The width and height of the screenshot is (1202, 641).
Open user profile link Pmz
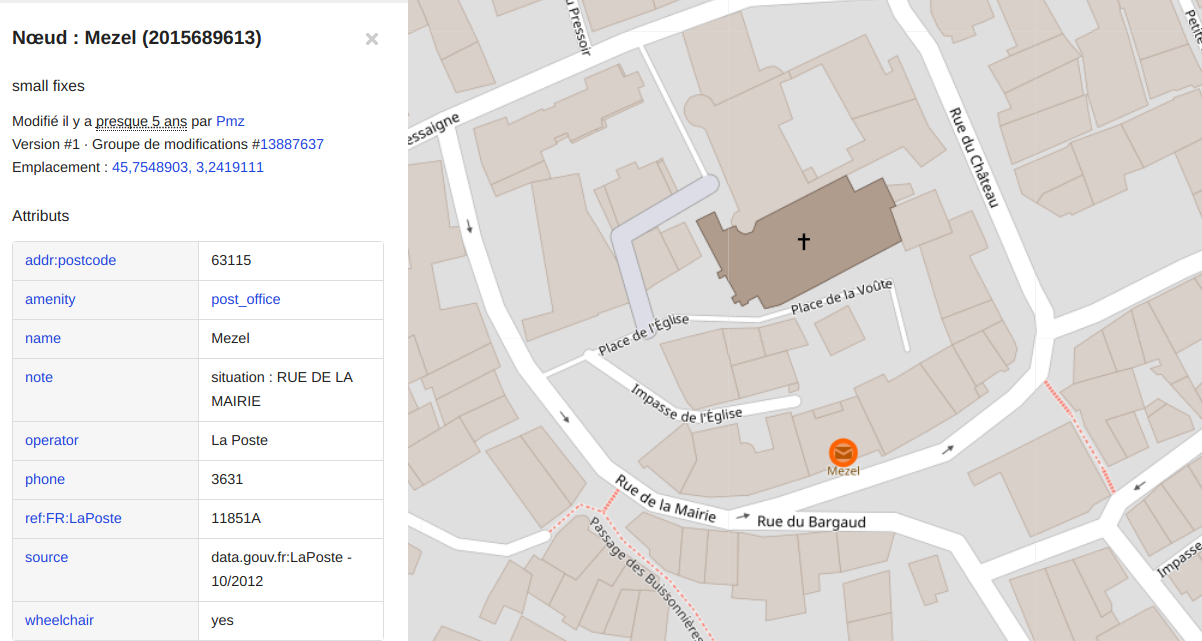coord(230,121)
